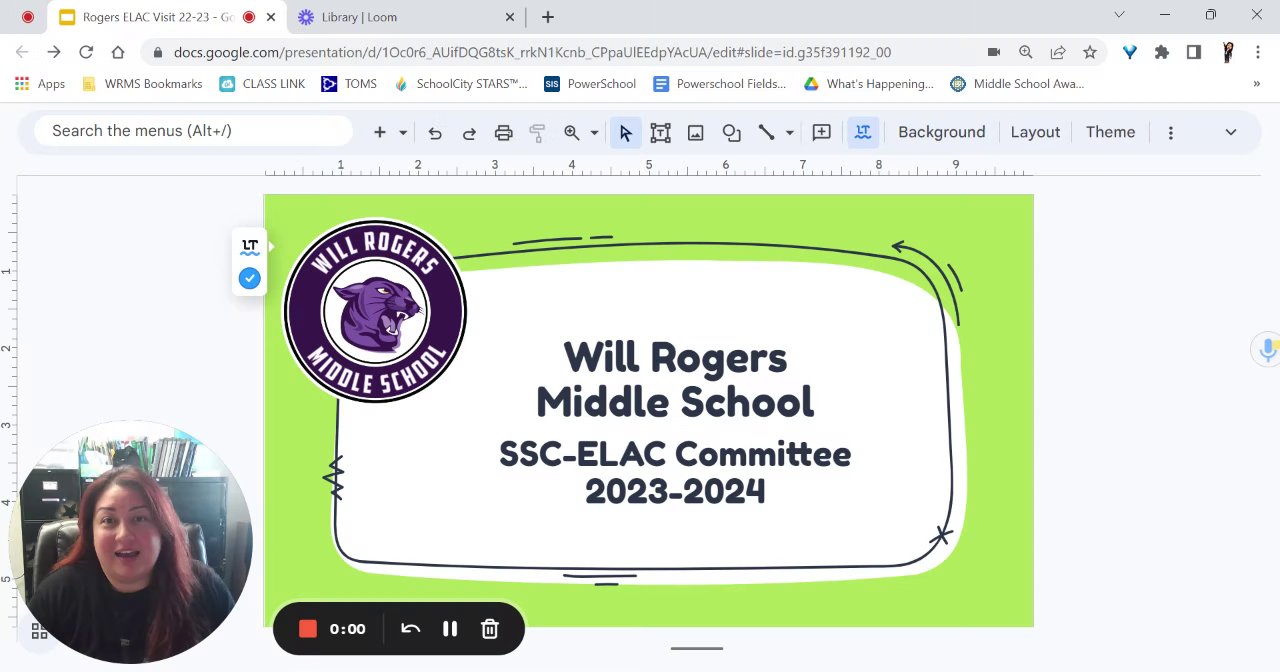The image size is (1280, 672).
Task: Undo the last action in Slides toolbar
Action: (435, 132)
